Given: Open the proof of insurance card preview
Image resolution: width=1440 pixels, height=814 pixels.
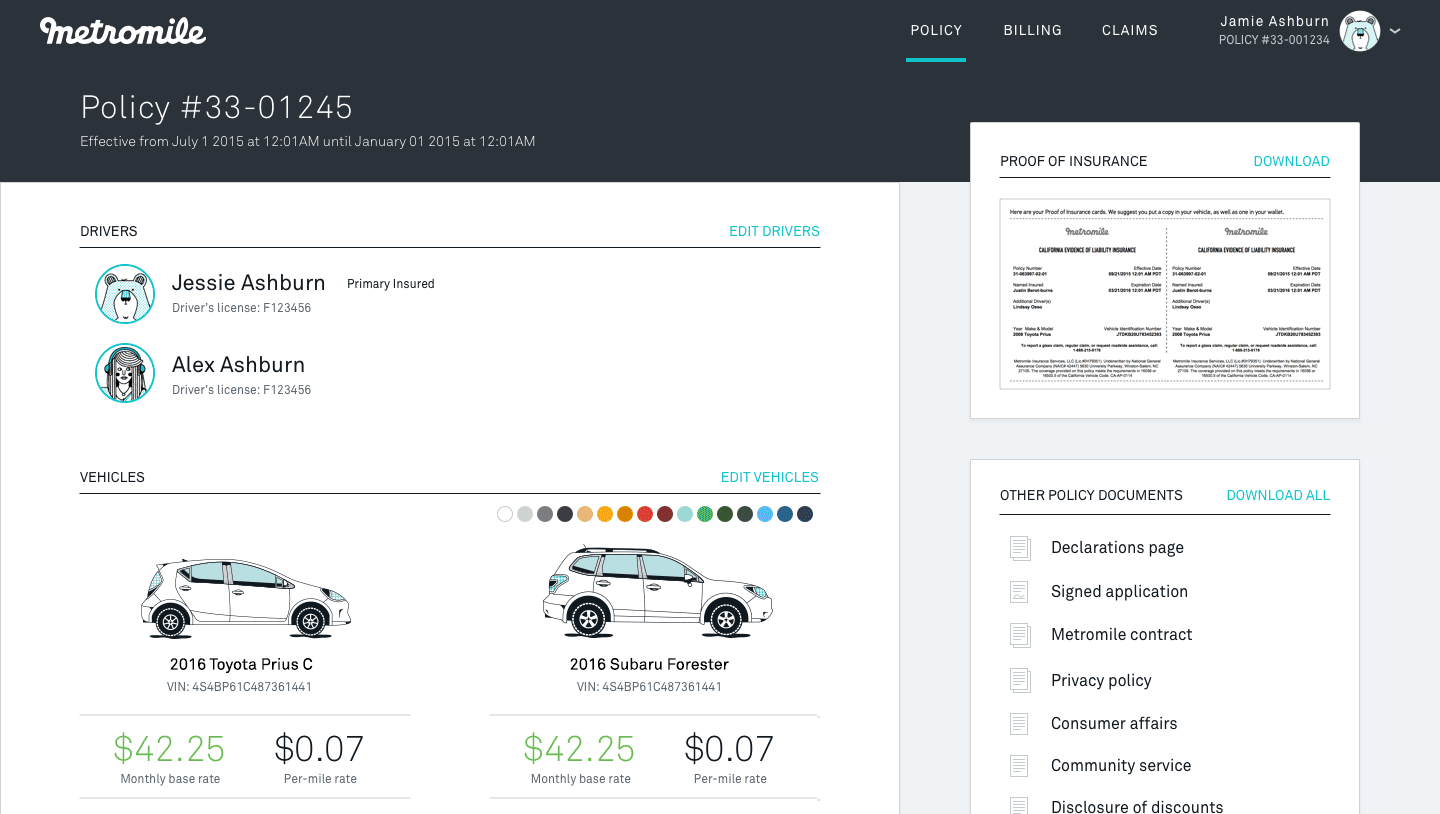Looking at the screenshot, I should click(x=1165, y=294).
